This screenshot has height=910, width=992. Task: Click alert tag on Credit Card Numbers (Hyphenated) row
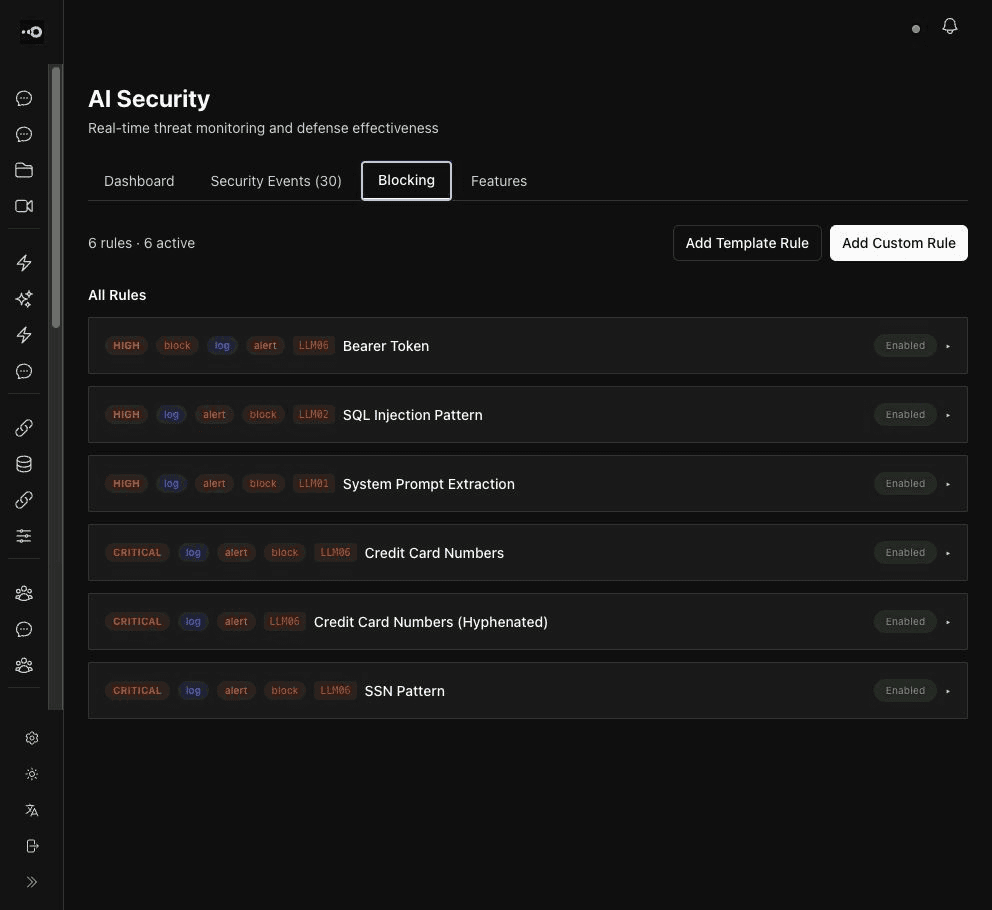[236, 621]
